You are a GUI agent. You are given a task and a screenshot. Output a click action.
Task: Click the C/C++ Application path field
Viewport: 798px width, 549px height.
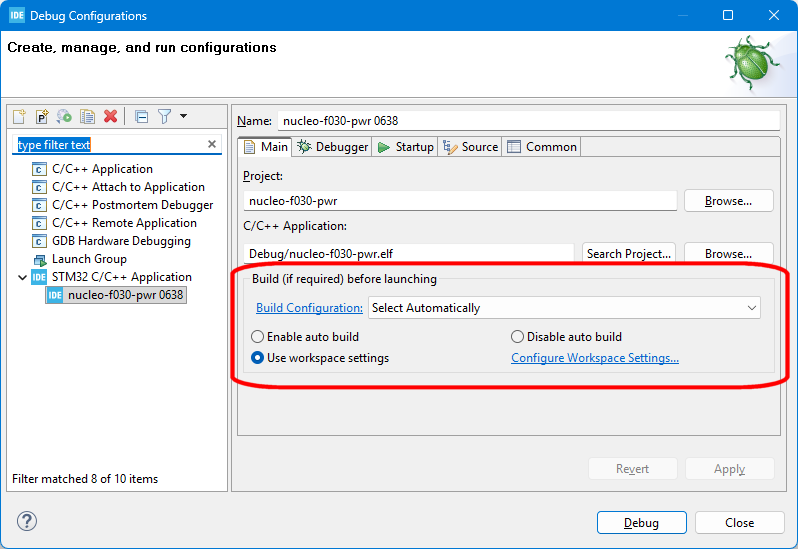(409, 253)
